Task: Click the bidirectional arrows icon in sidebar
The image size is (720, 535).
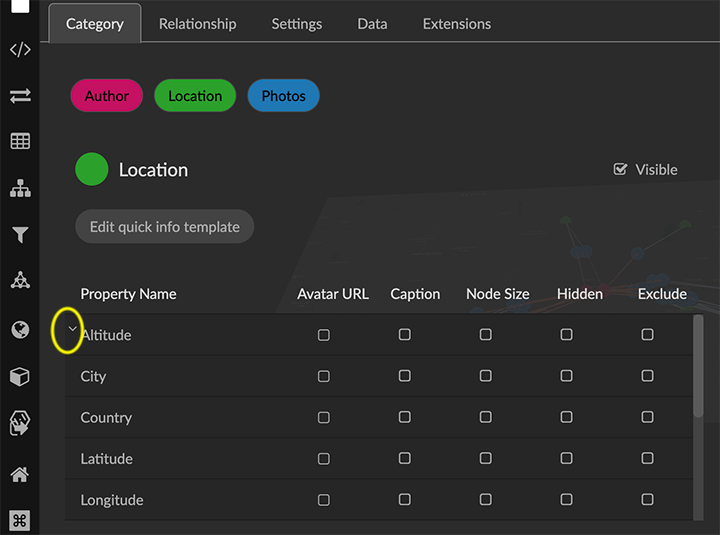Action: (19, 96)
